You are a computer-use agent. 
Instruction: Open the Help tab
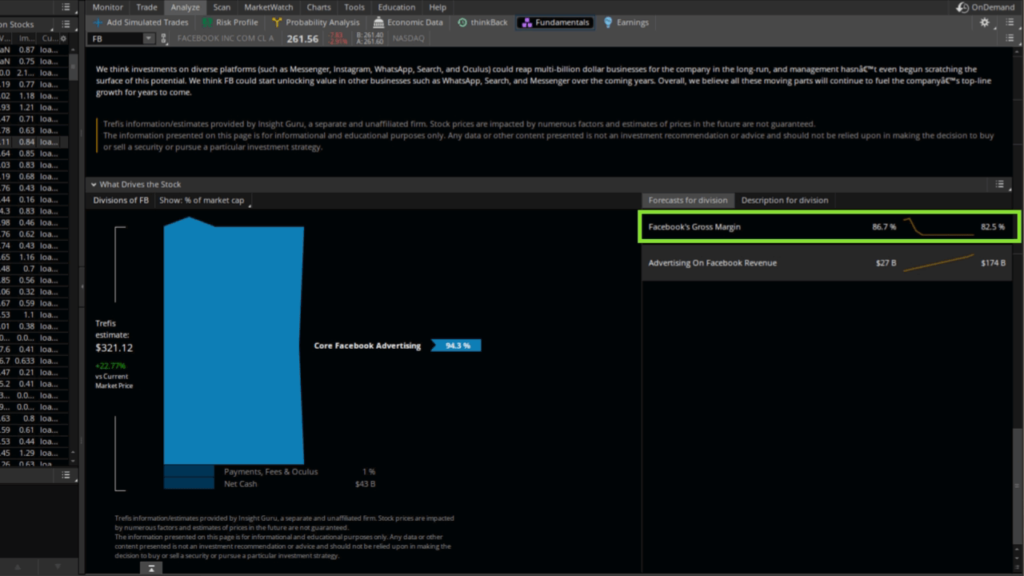pyautogui.click(x=438, y=7)
